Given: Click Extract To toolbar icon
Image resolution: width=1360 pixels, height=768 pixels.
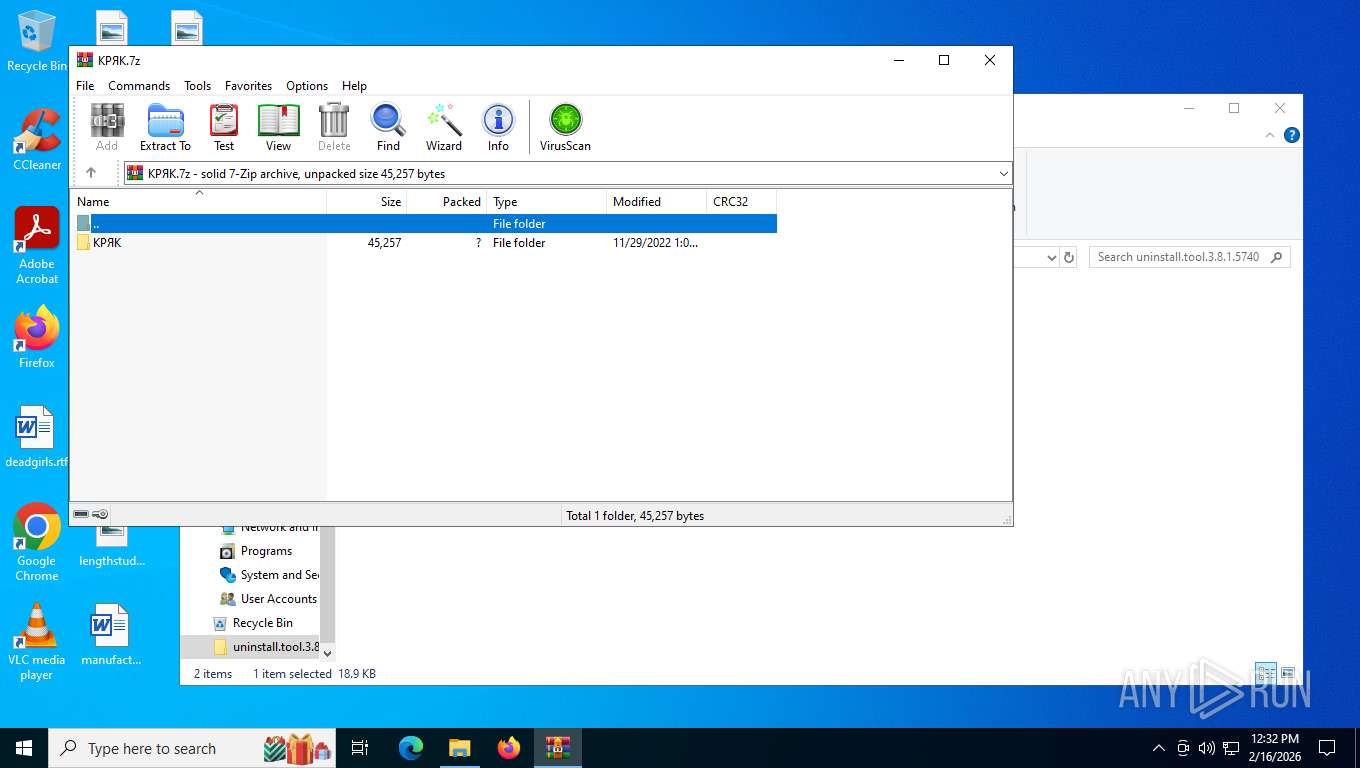Looking at the screenshot, I should 165,127.
